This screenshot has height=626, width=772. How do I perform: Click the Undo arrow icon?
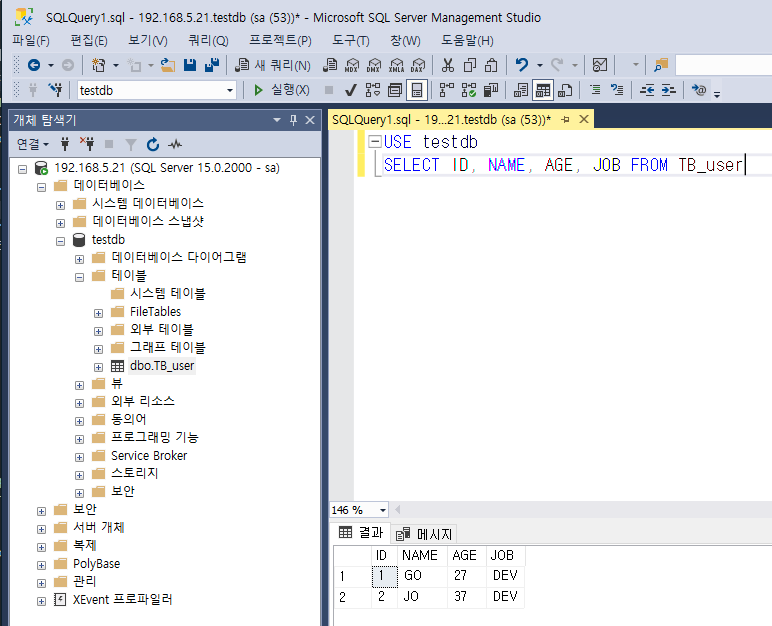pyautogui.click(x=522, y=65)
